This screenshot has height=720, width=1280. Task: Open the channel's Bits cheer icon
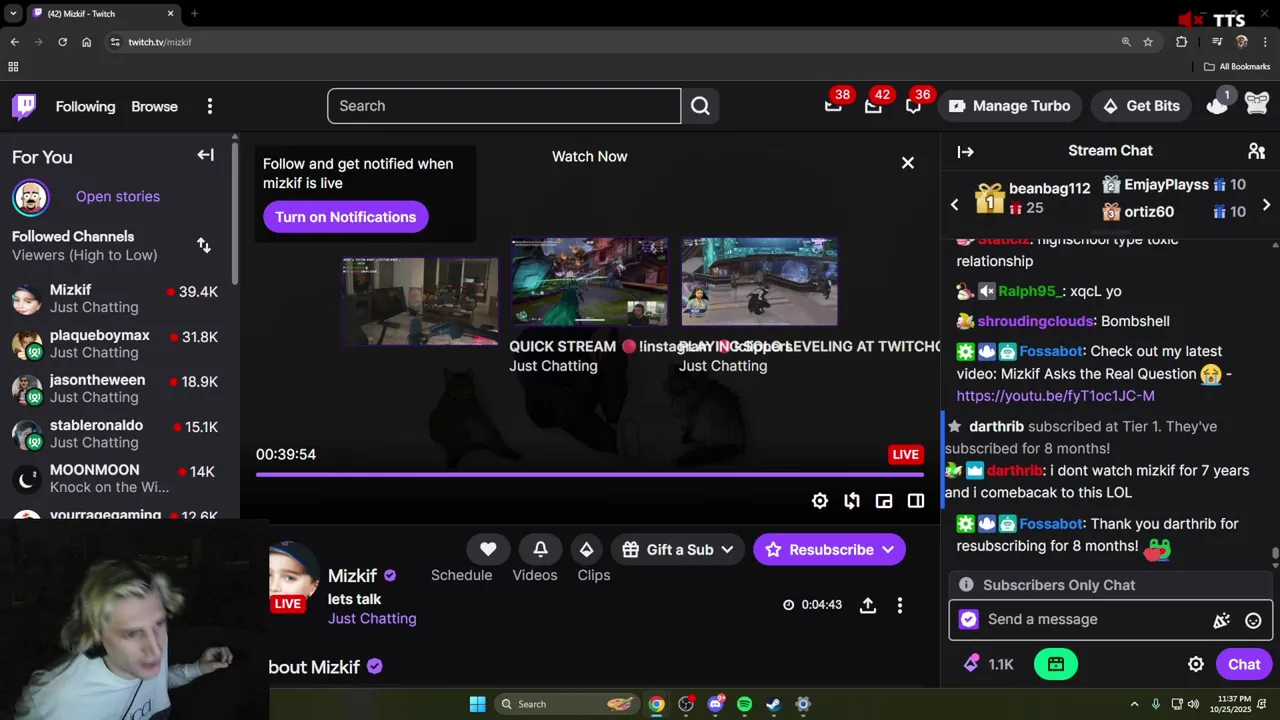pos(587,549)
